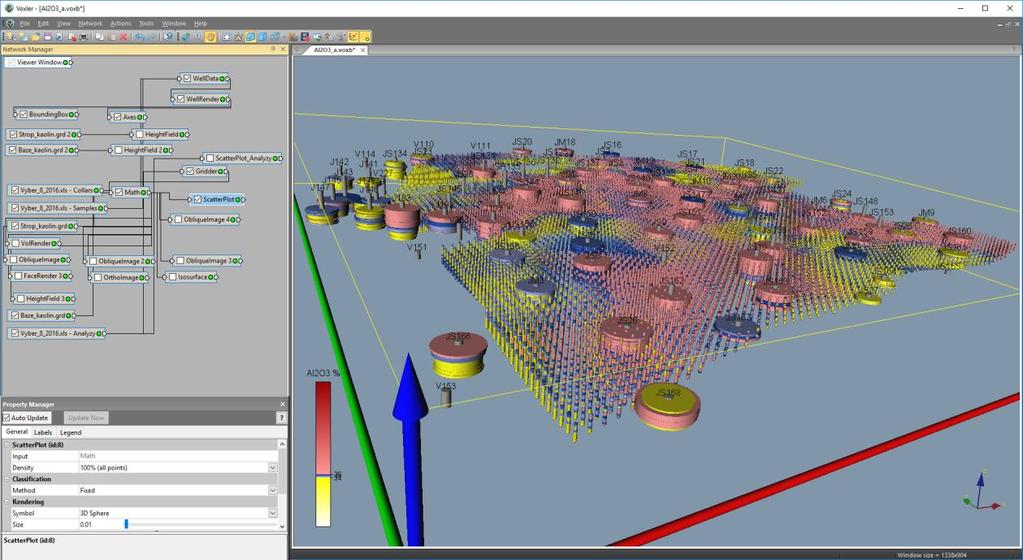
Task: Click the Voxler application icon in menu bar
Action: pyautogui.click(x=9, y=23)
